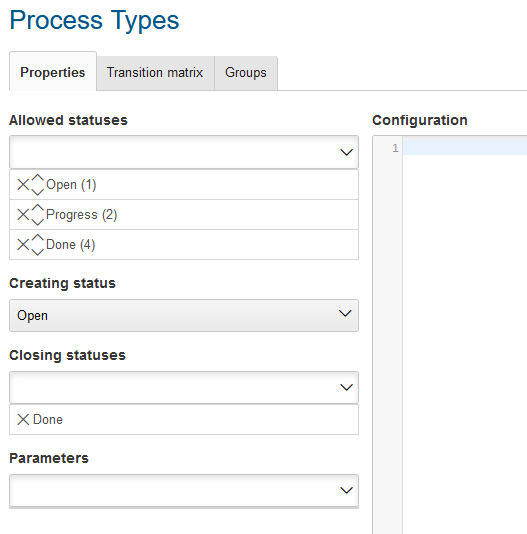Open the Creating status dropdown
The width and height of the screenshot is (527, 534).
184,315
